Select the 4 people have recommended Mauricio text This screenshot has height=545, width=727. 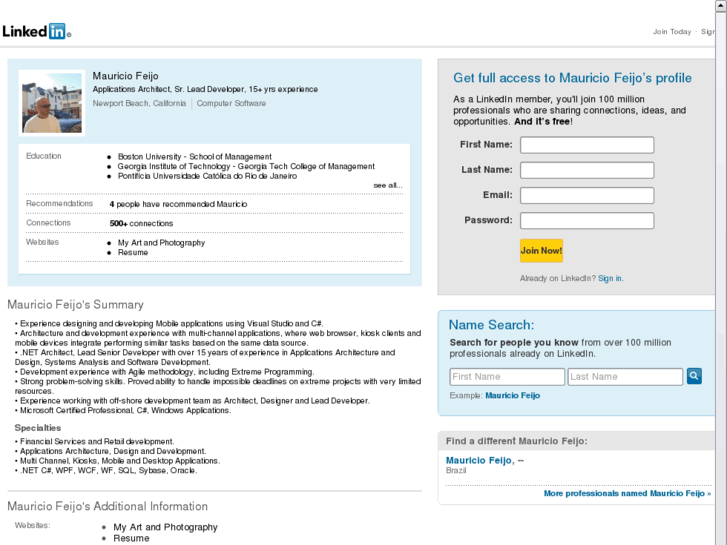pyautogui.click(x=178, y=204)
